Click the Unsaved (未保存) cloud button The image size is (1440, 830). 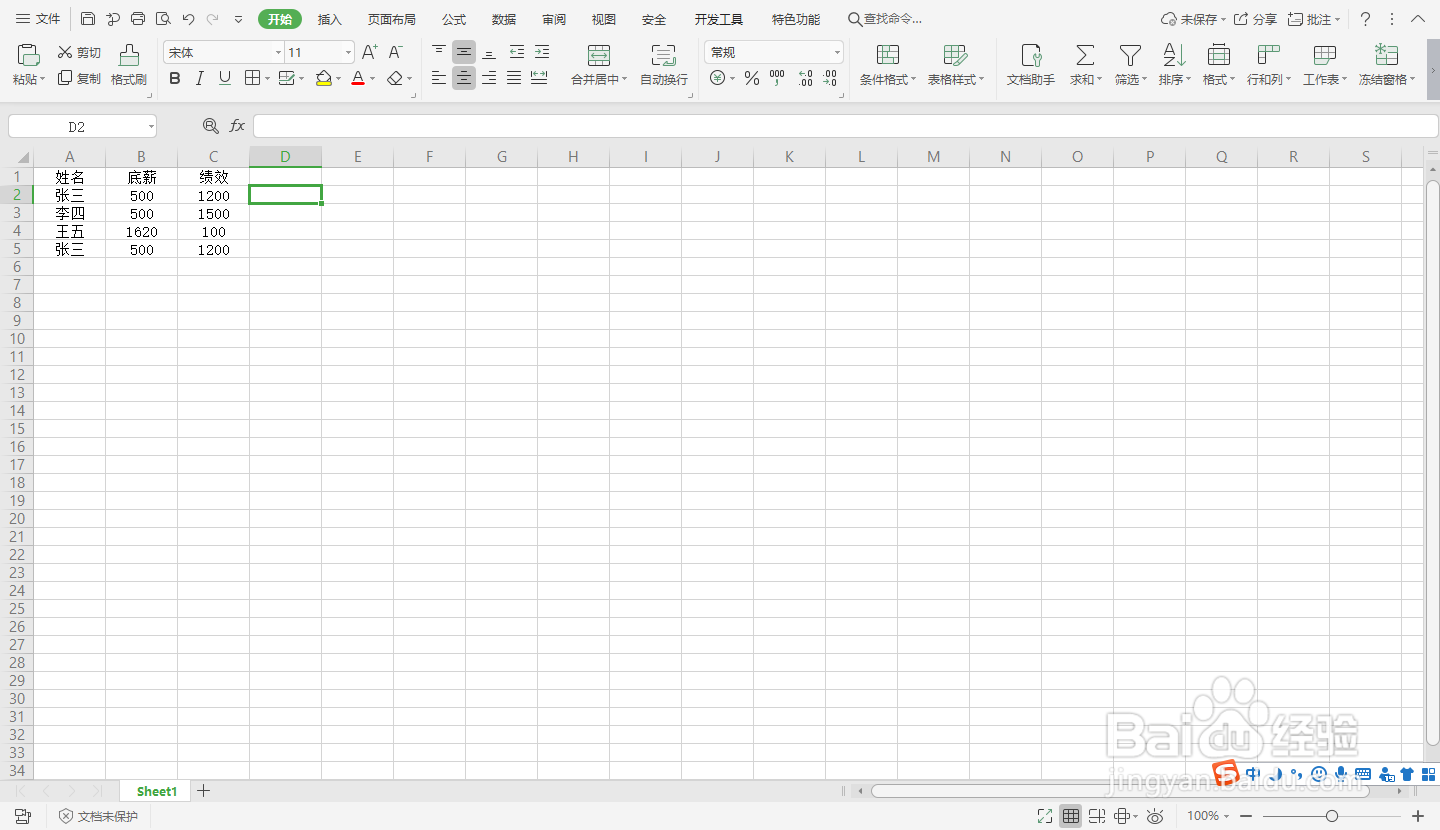[1193, 19]
